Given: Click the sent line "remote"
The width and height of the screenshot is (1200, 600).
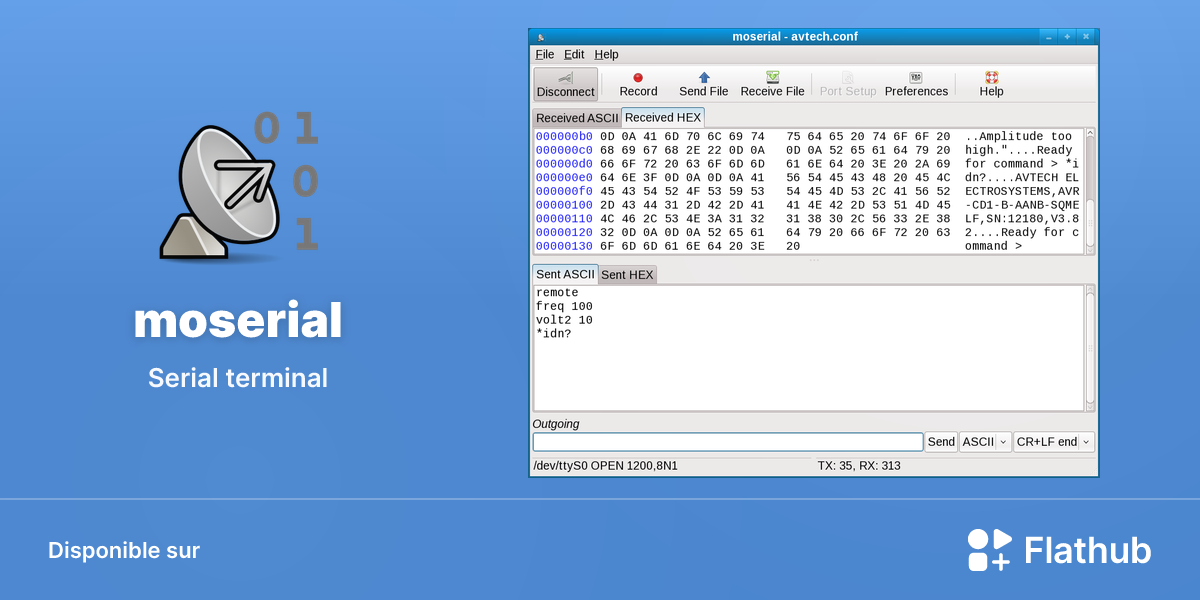Looking at the screenshot, I should click(x=557, y=293).
